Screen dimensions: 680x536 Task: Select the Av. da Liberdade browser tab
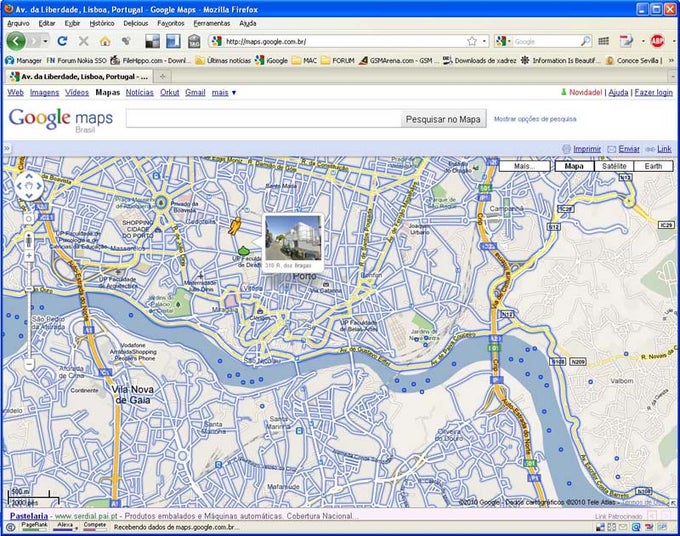point(79,76)
